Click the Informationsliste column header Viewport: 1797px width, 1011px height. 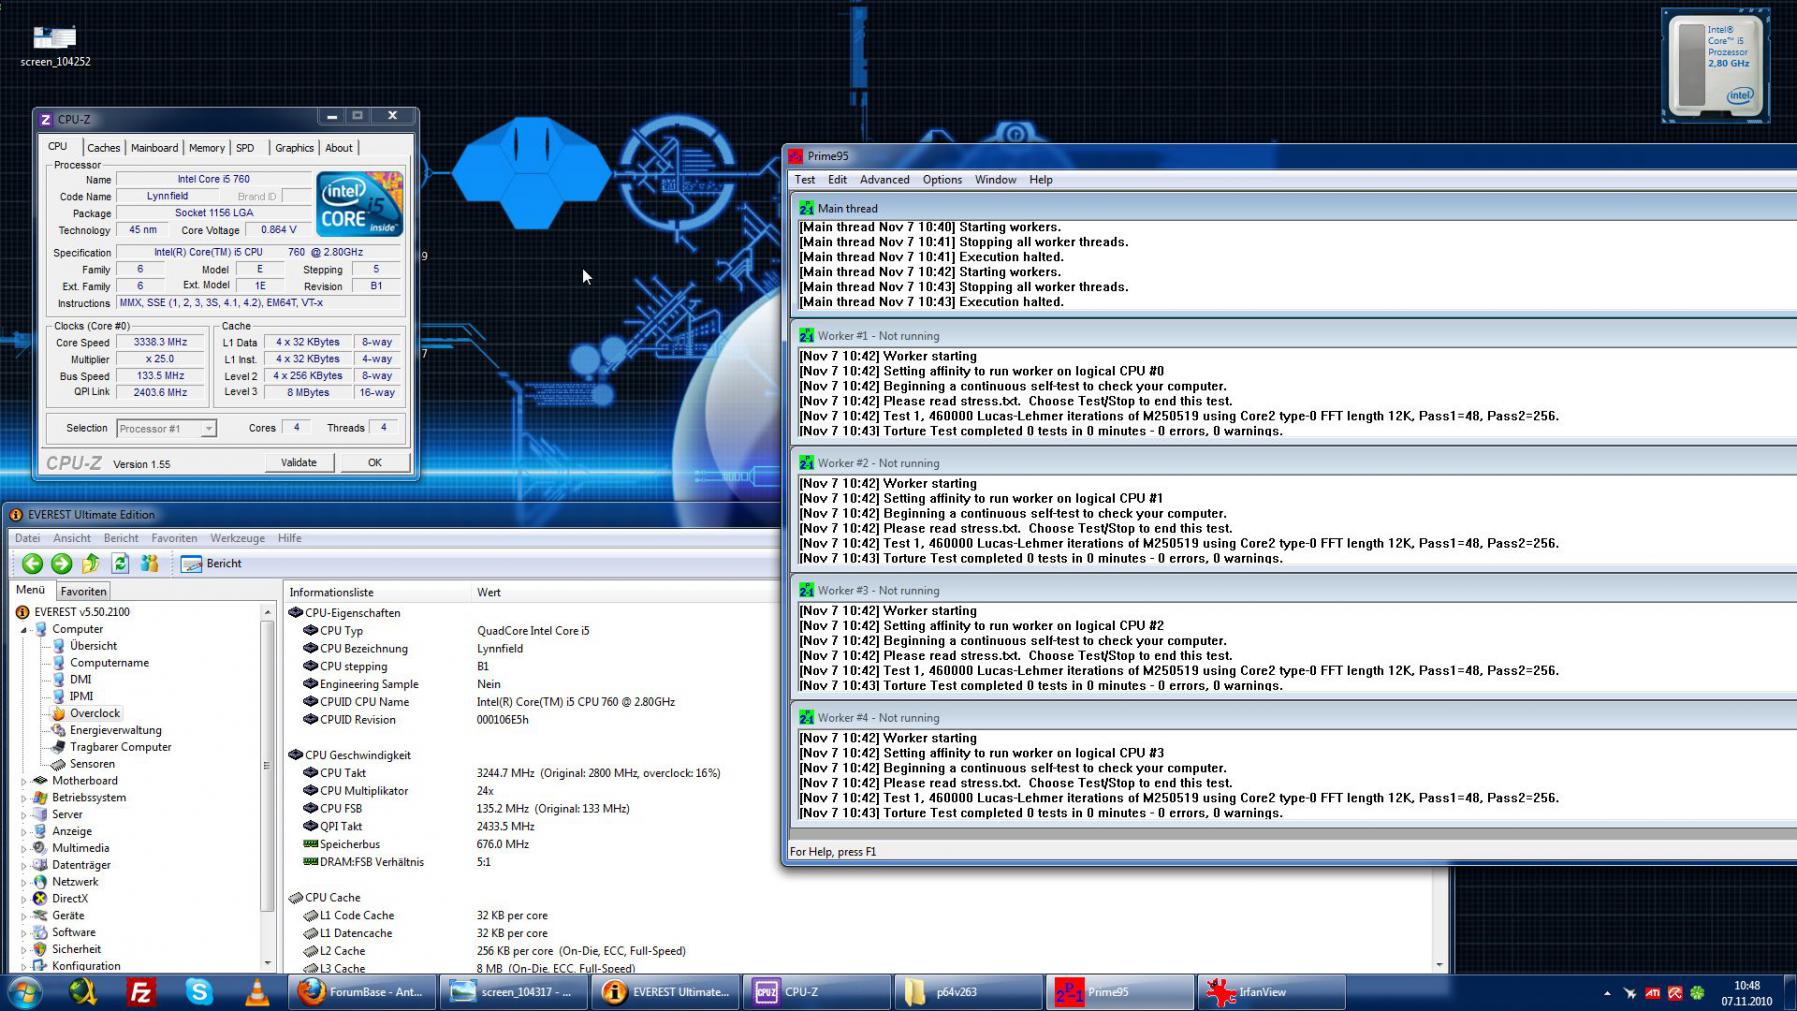(x=377, y=592)
